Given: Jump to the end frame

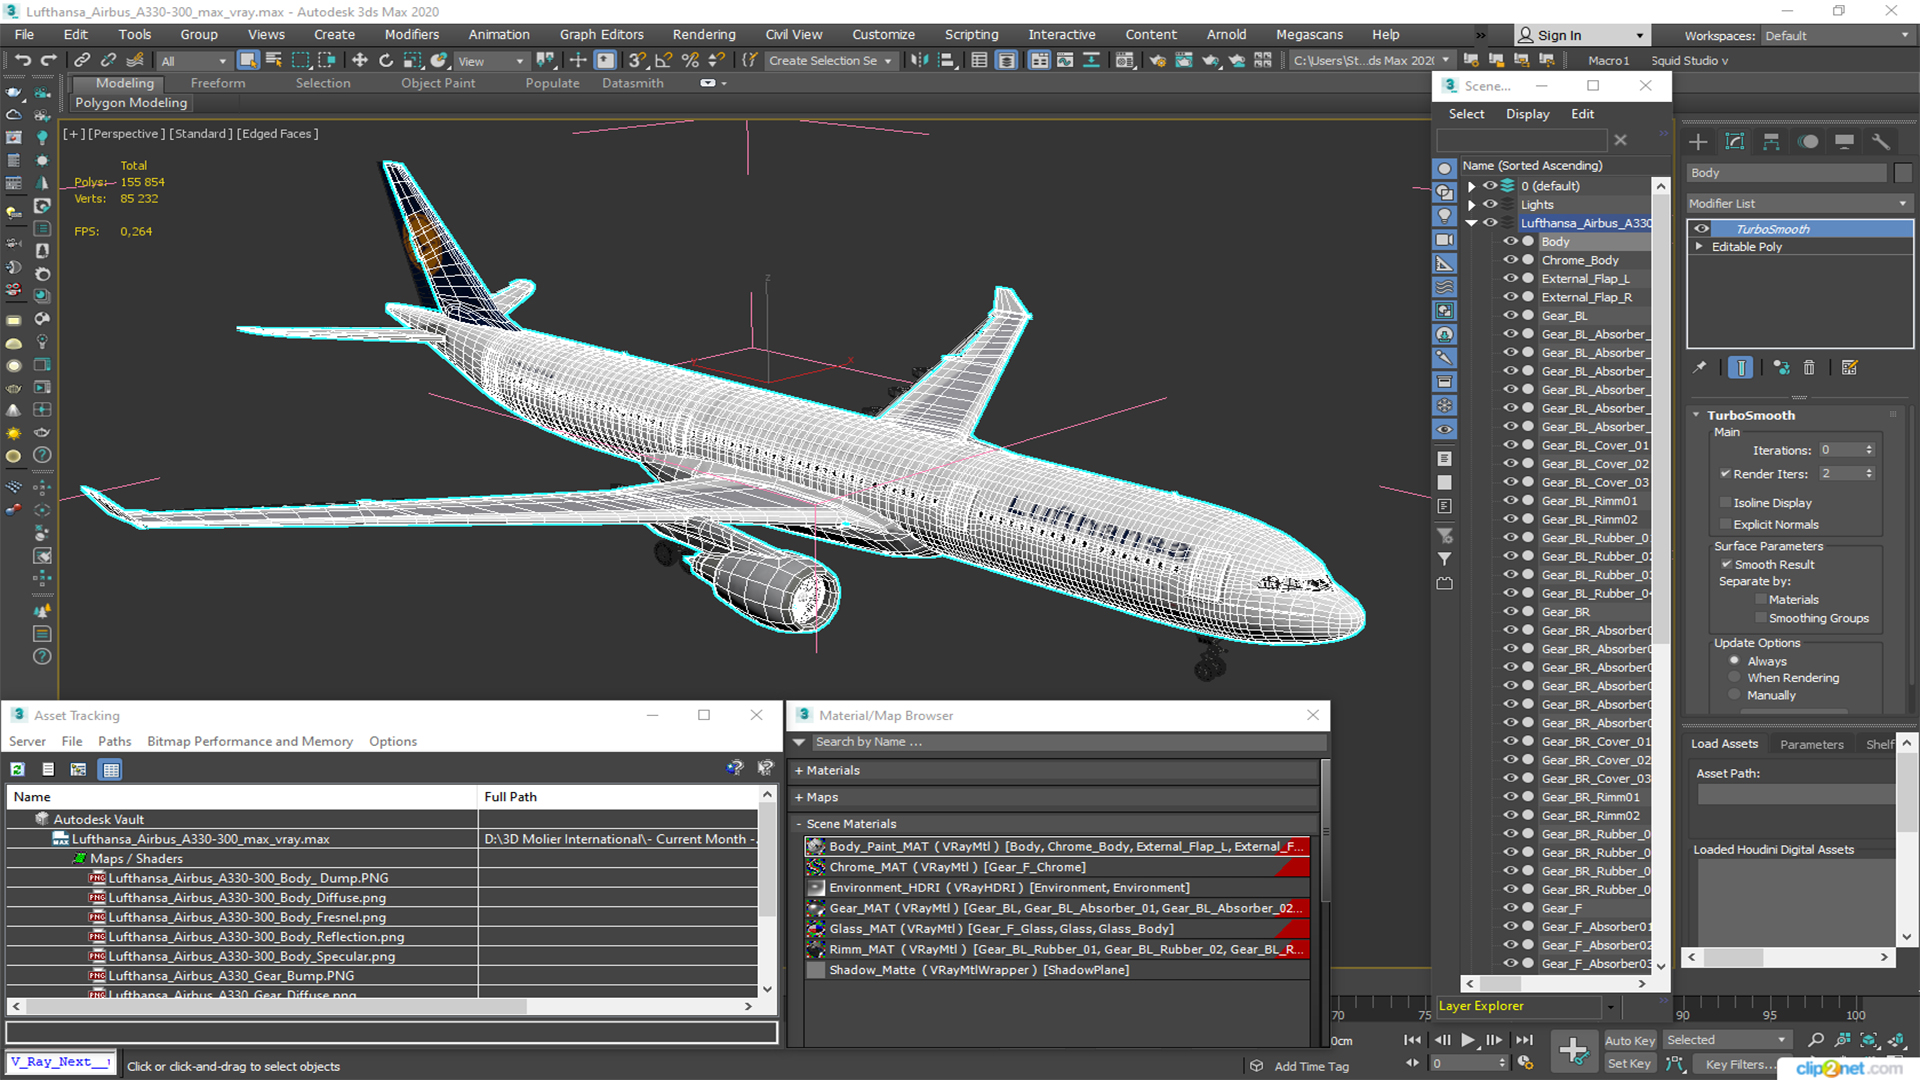Looking at the screenshot, I should tap(1523, 1040).
